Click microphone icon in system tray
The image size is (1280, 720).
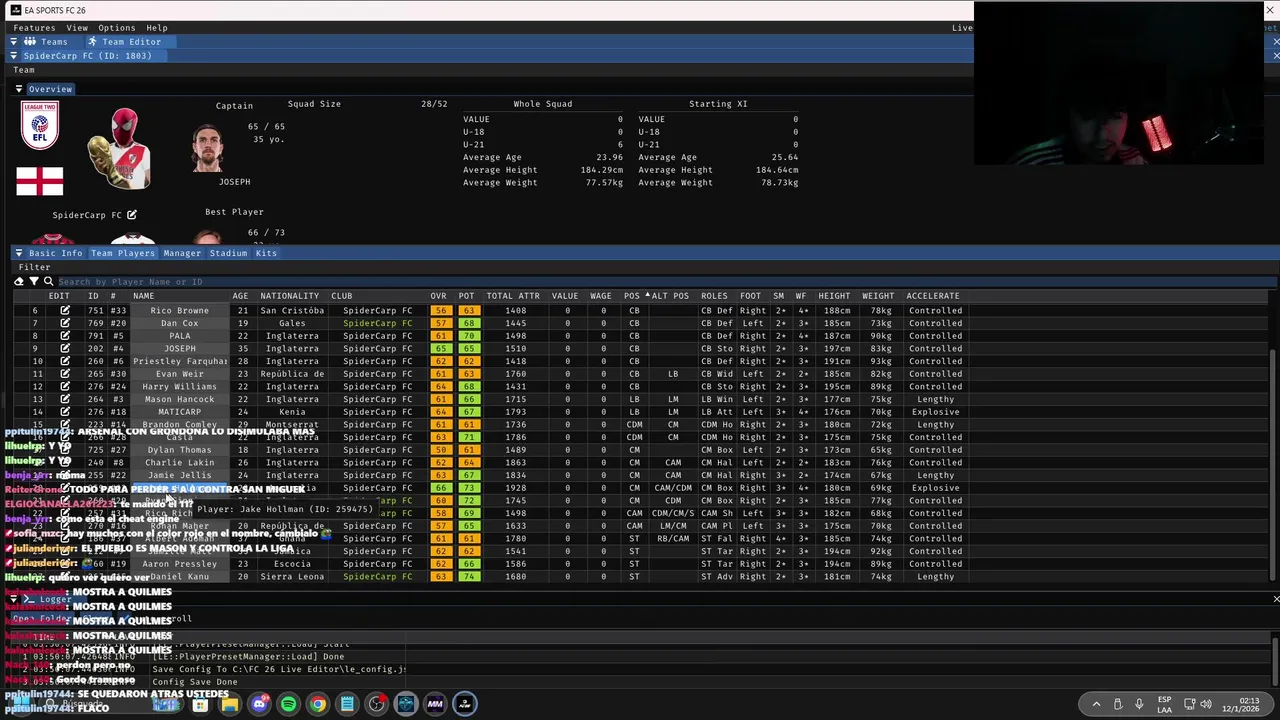coord(1139,704)
